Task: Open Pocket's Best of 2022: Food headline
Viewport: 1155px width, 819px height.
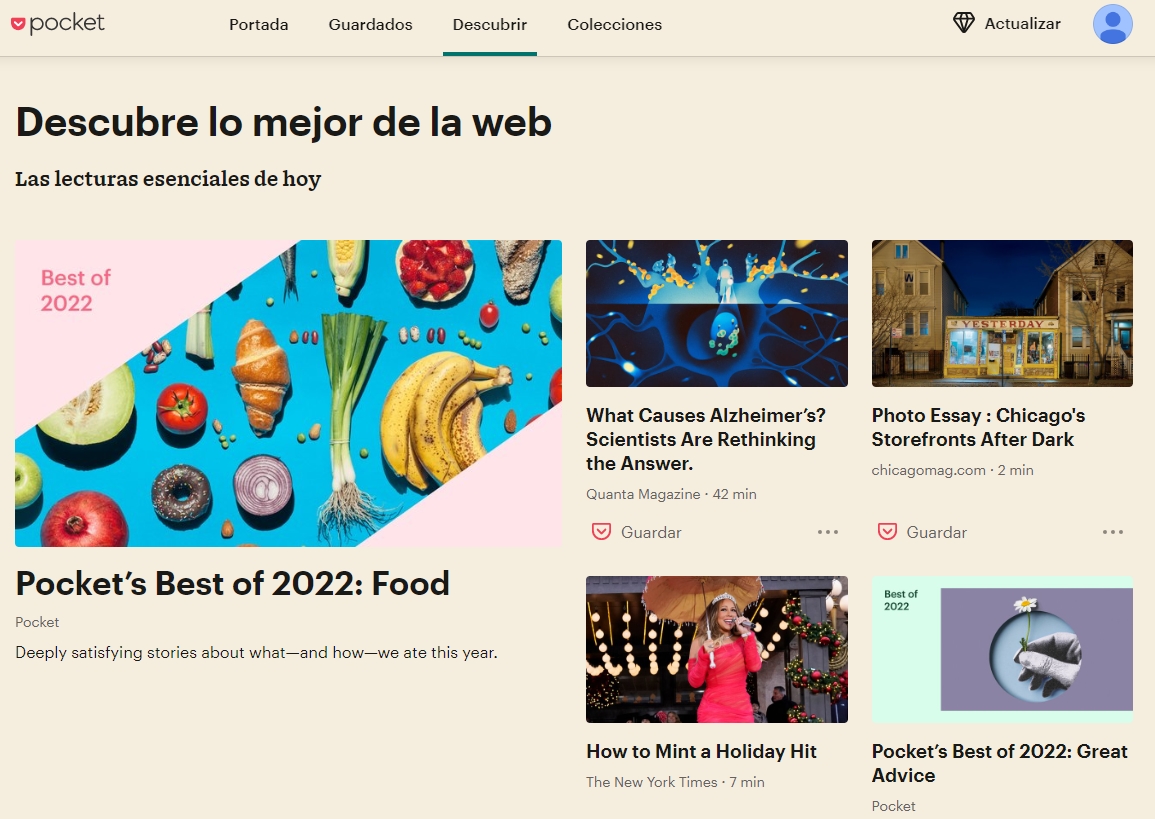Action: point(232,583)
